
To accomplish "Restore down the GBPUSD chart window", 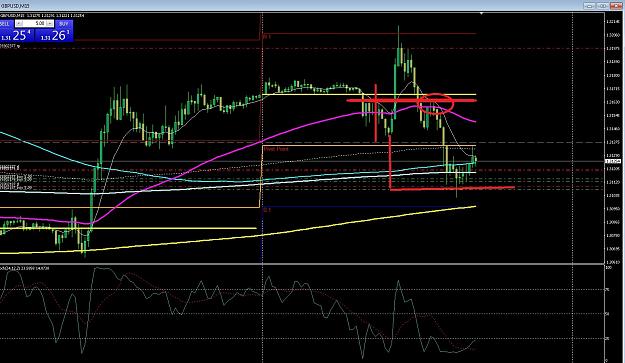I will point(602,6).
